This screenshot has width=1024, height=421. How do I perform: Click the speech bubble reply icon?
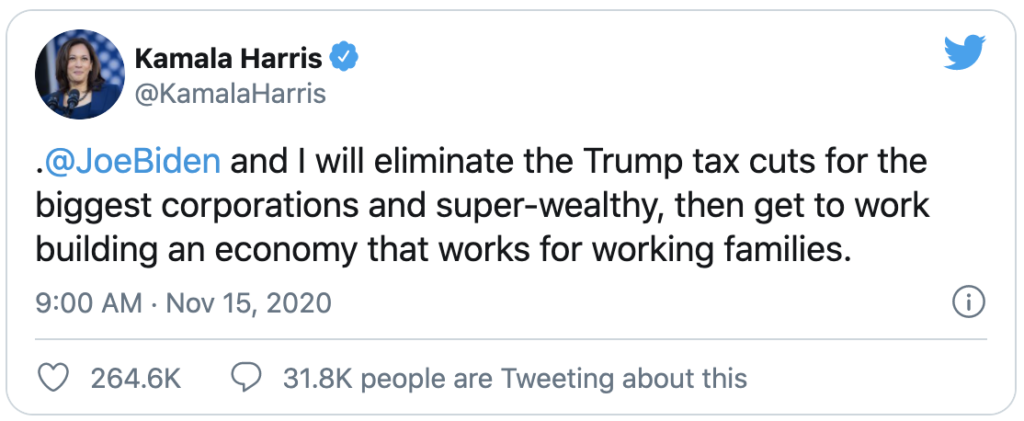click(247, 377)
